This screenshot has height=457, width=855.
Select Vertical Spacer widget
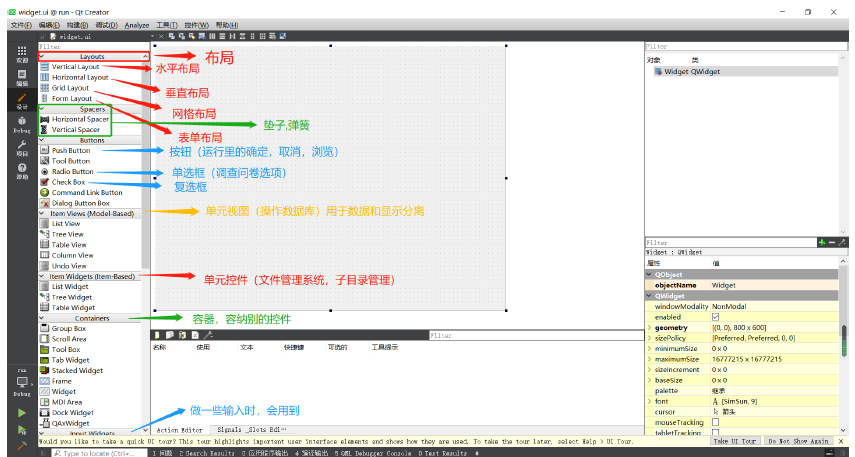click(70, 129)
